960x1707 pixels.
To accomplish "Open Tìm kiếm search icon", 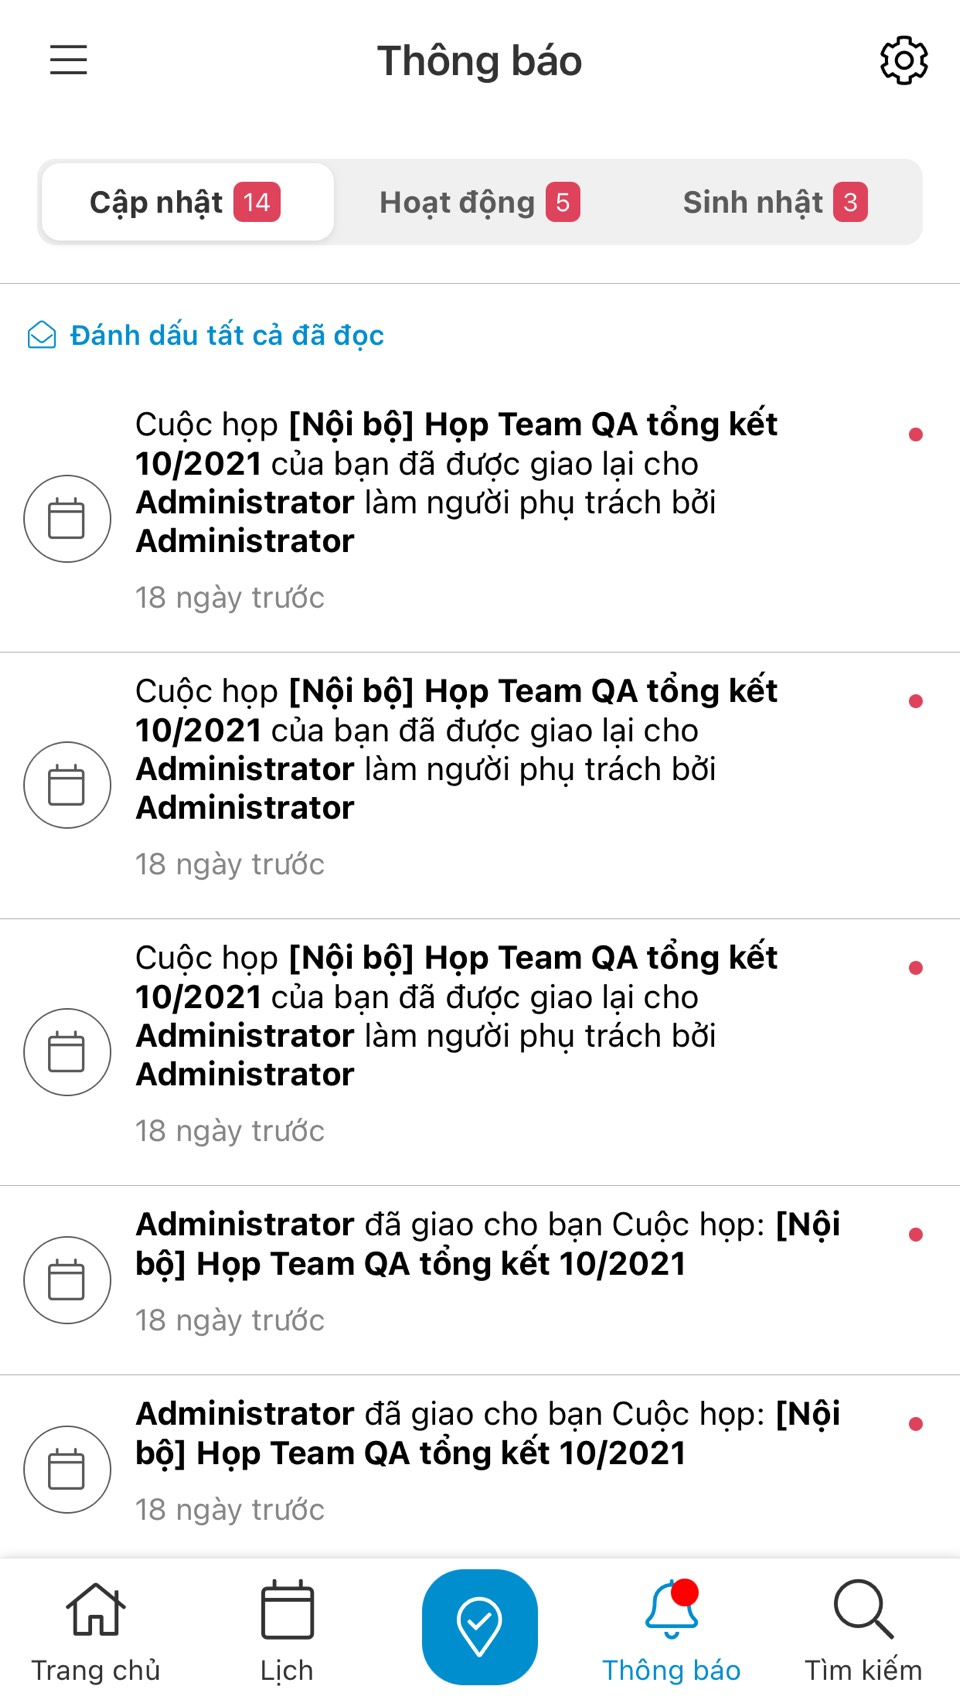I will pos(863,1611).
